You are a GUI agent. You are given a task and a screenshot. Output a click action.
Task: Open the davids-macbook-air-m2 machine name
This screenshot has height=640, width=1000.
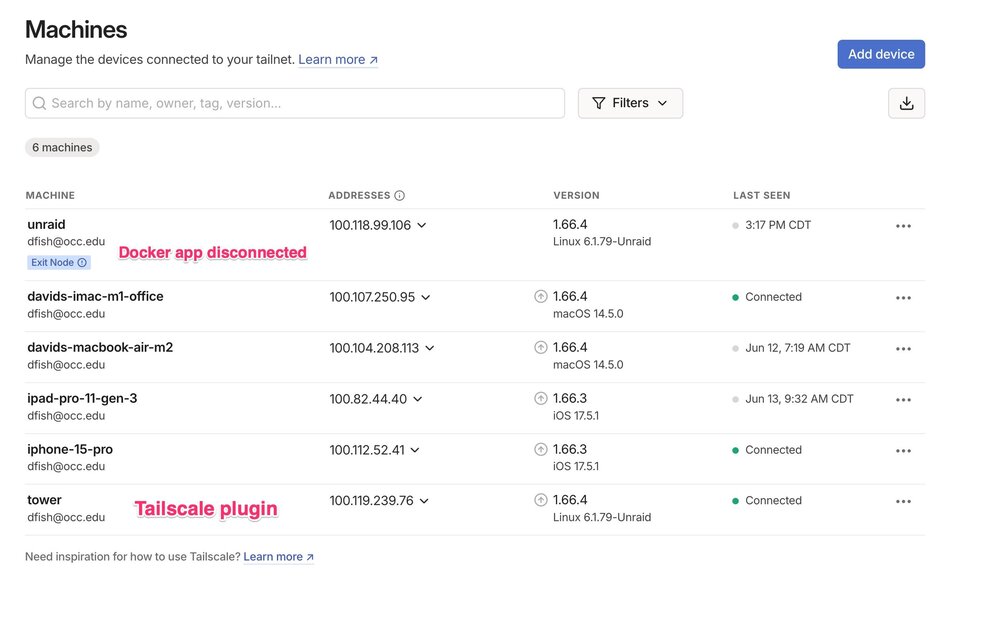click(x=100, y=347)
